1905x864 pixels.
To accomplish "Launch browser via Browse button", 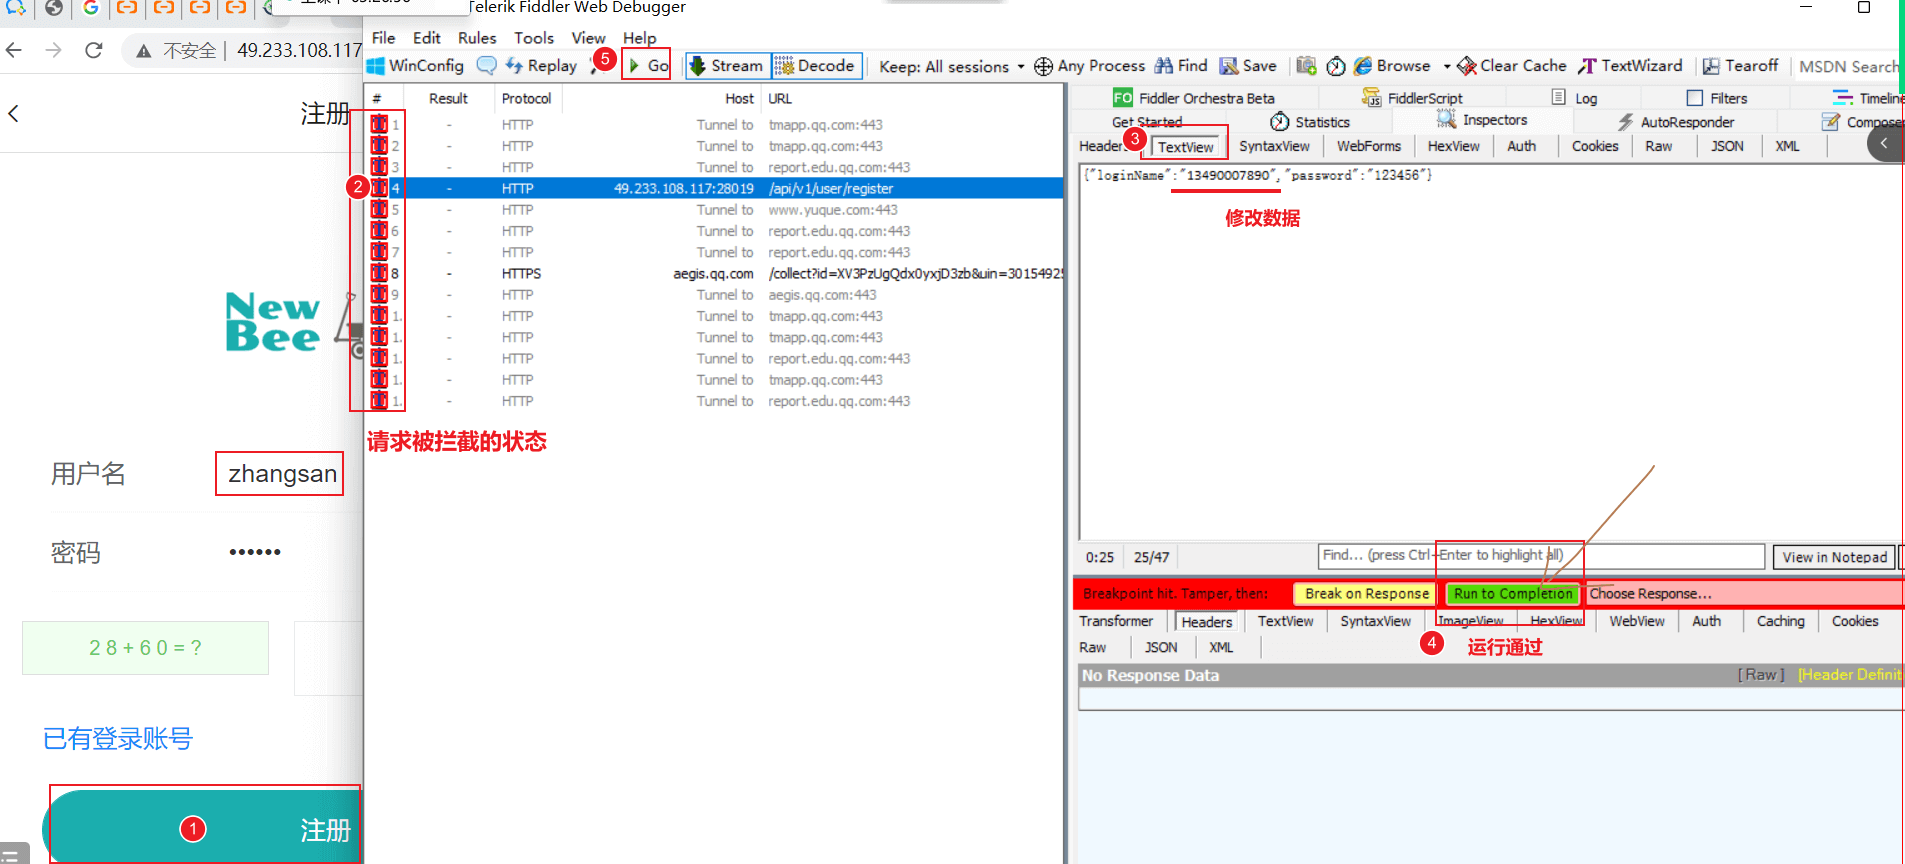I will [1392, 66].
